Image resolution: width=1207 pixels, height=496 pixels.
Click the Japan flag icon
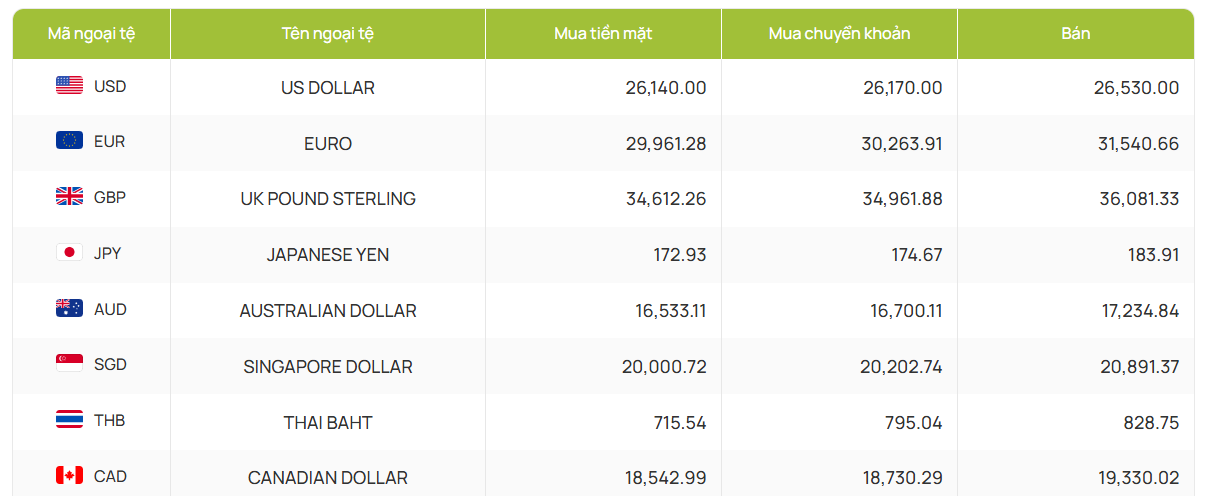click(x=69, y=253)
